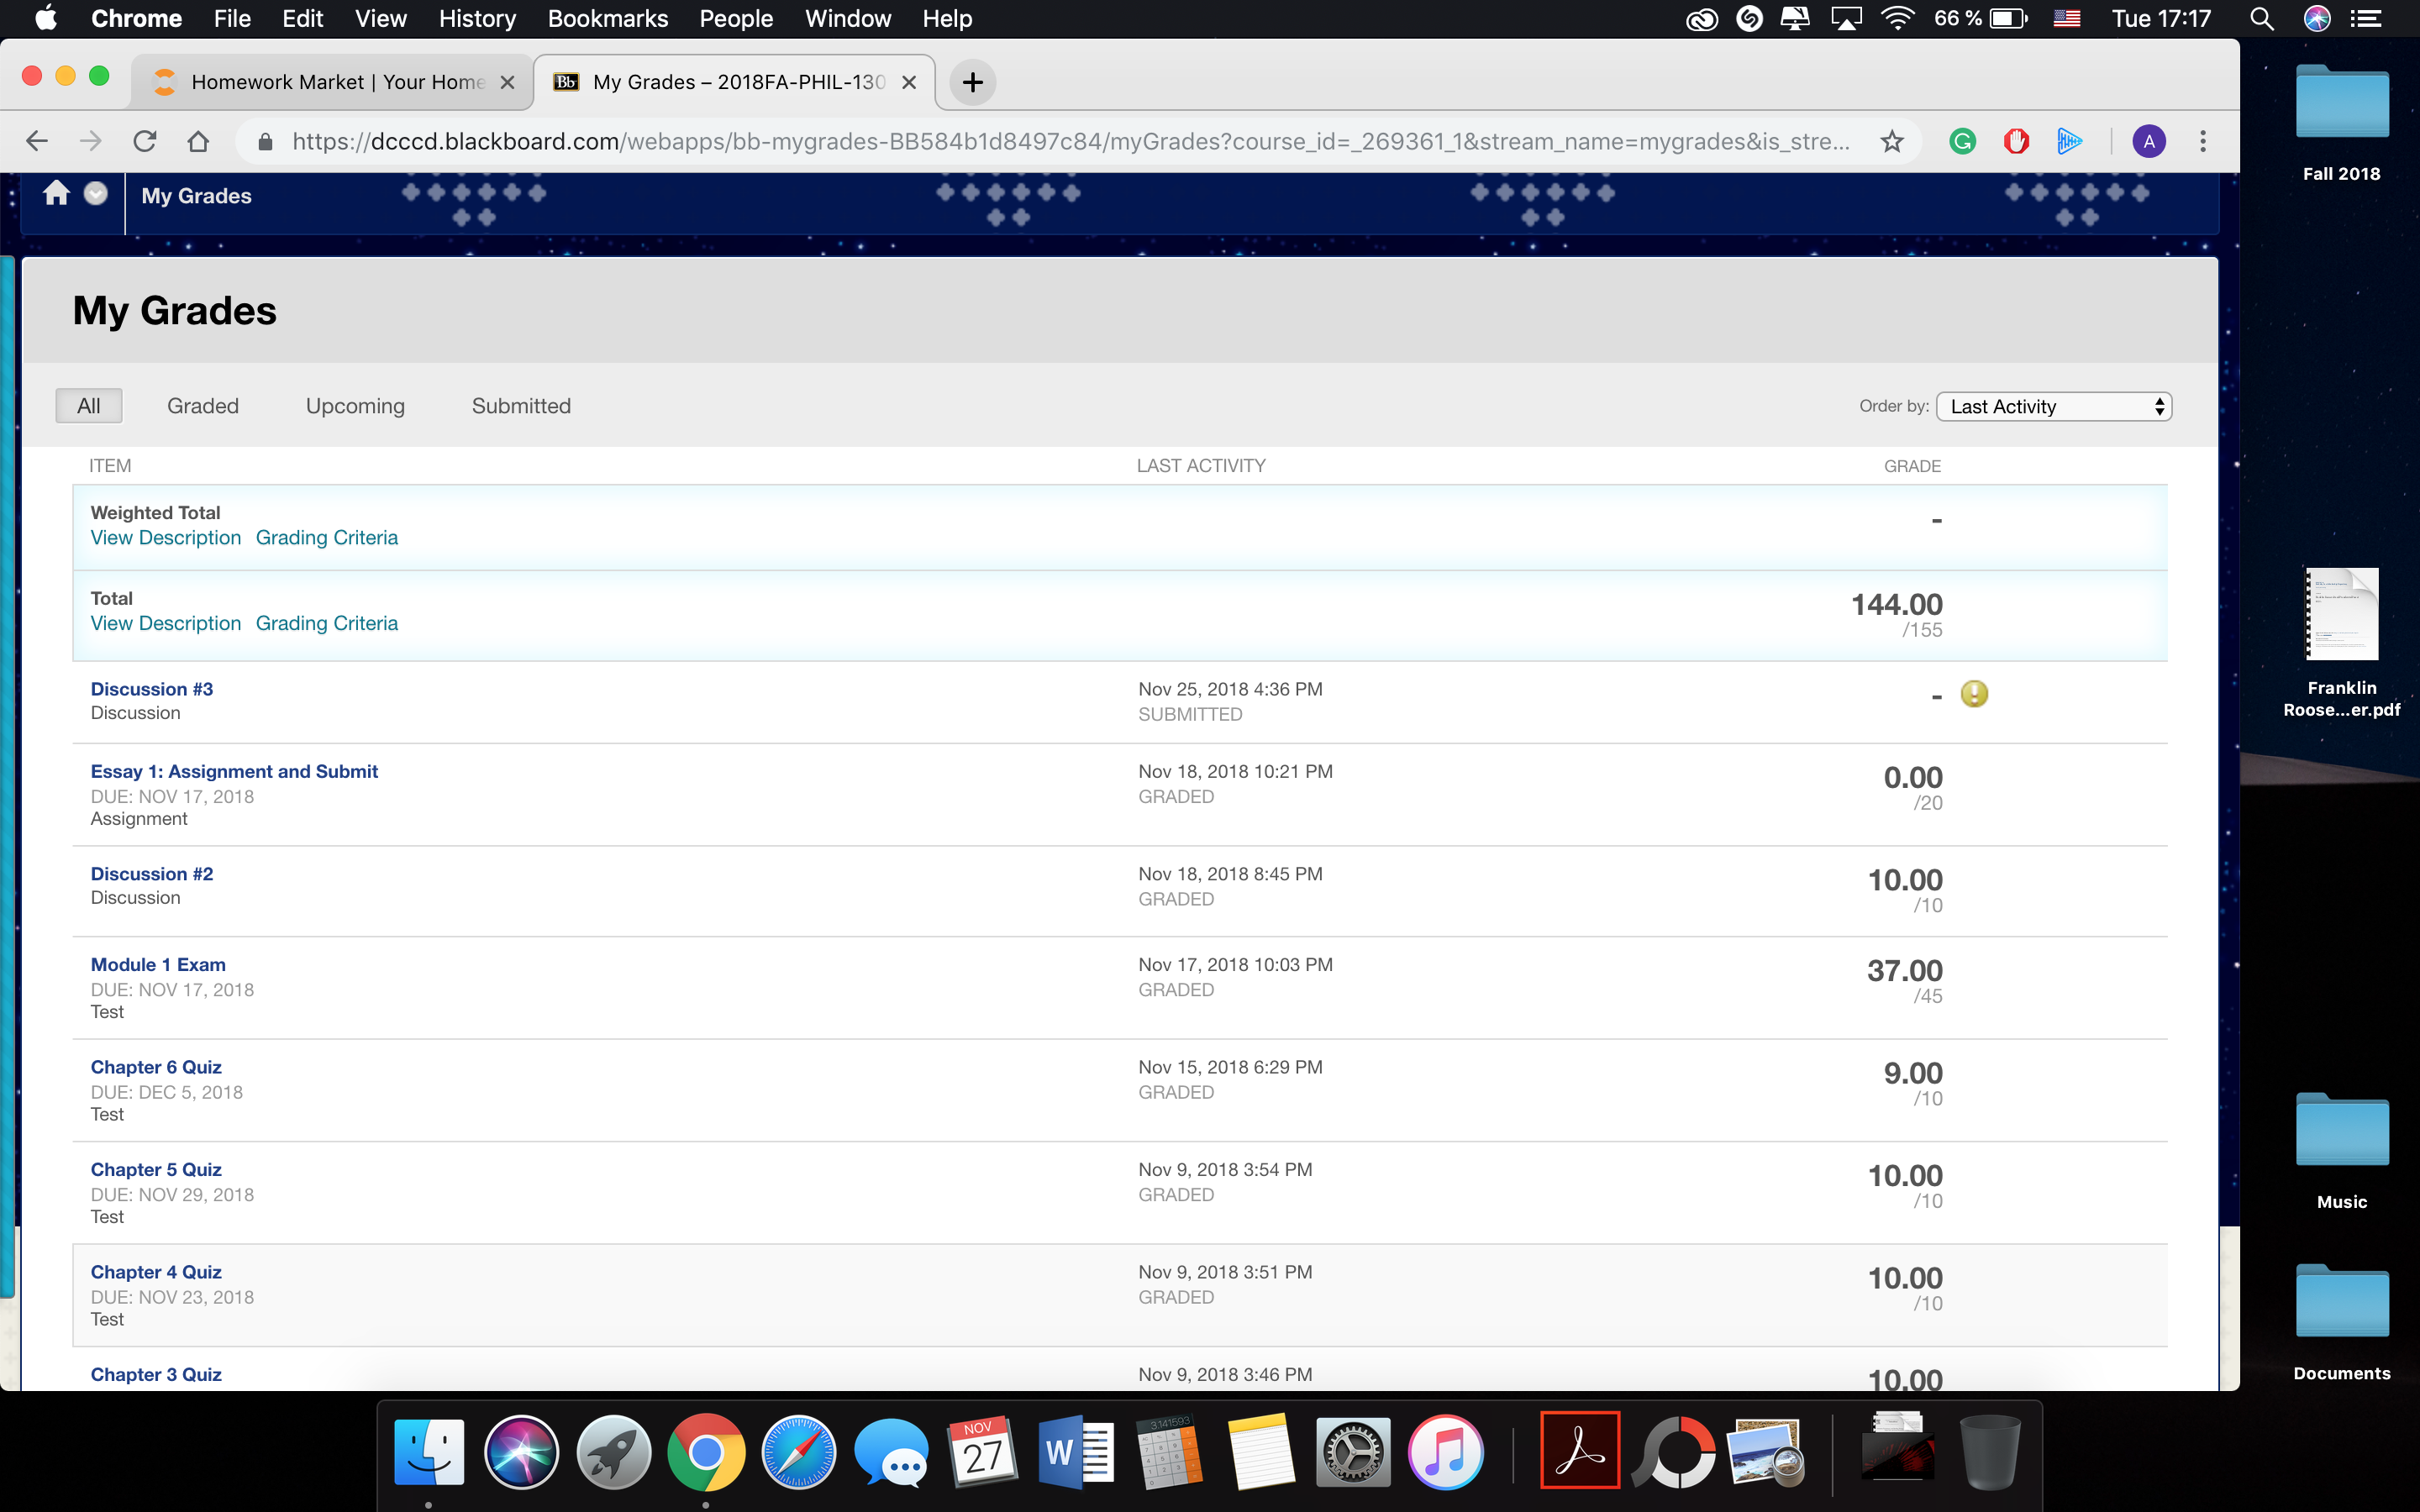The height and width of the screenshot is (1512, 2420).
Task: Click Chrome's home button
Action: pos(199,141)
